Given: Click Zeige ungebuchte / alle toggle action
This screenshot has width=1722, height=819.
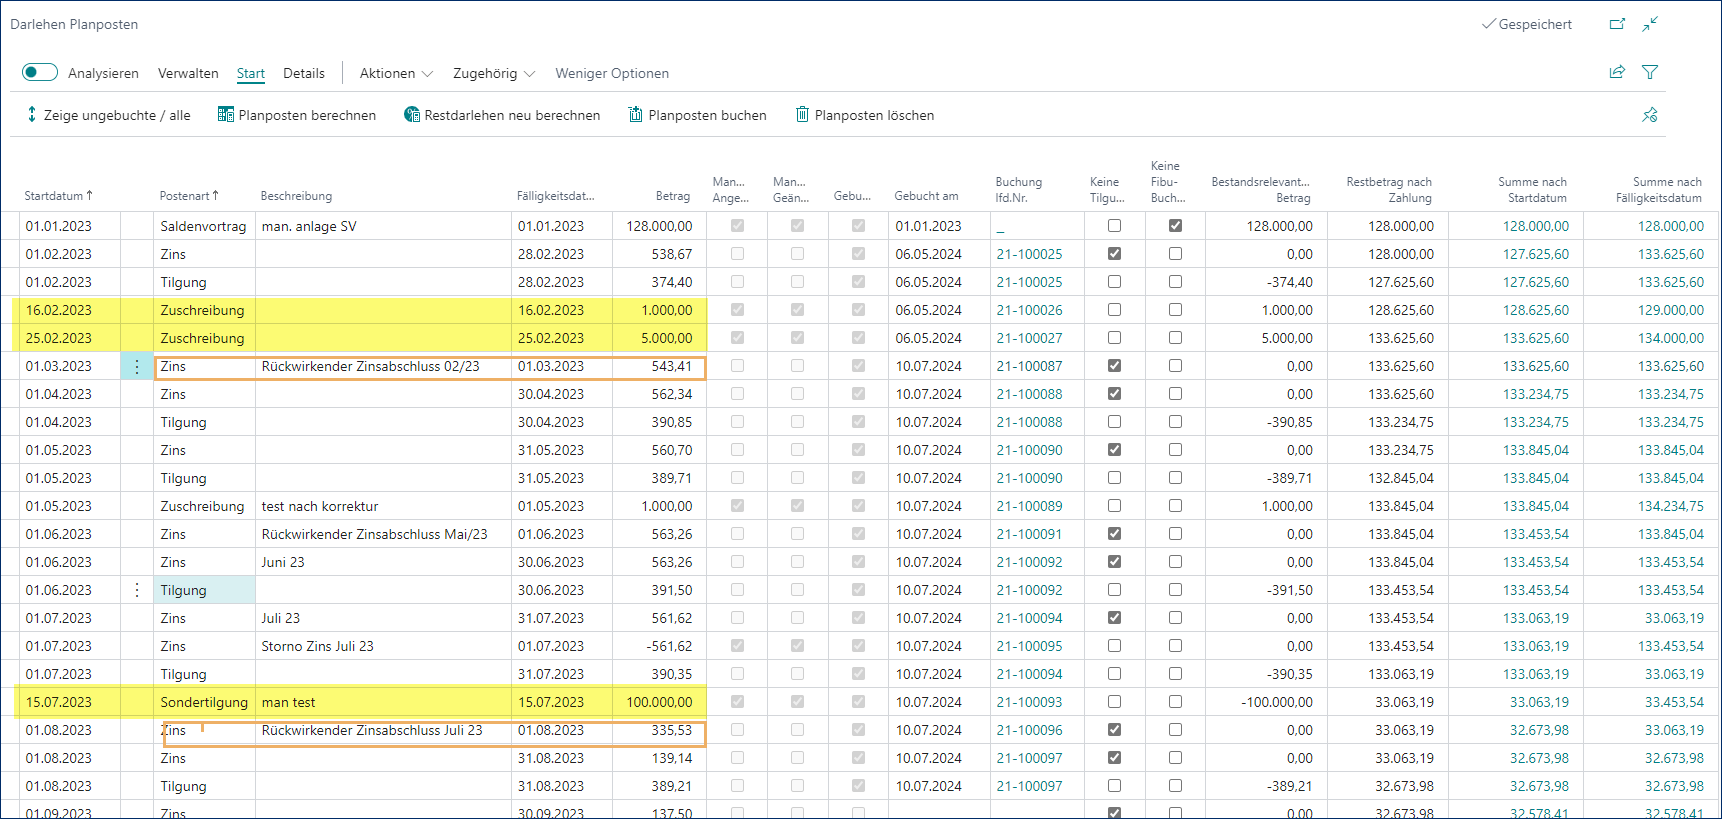Looking at the screenshot, I should 108,115.
